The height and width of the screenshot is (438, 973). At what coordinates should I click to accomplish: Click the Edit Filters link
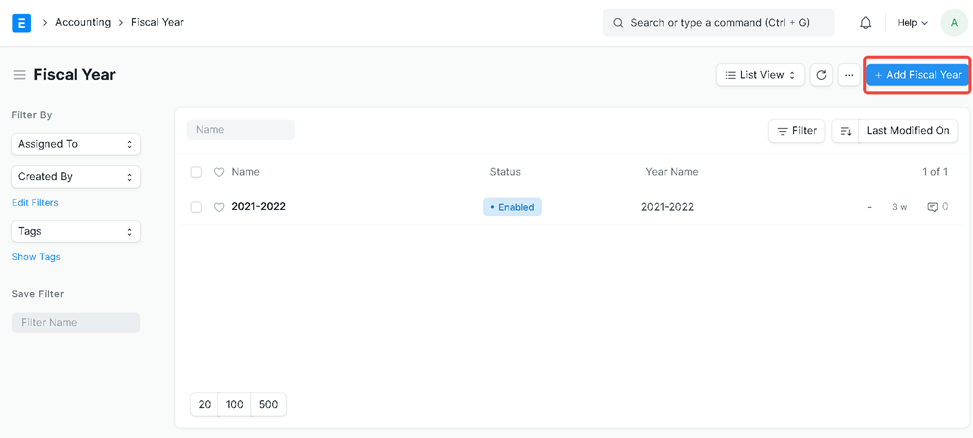35,202
